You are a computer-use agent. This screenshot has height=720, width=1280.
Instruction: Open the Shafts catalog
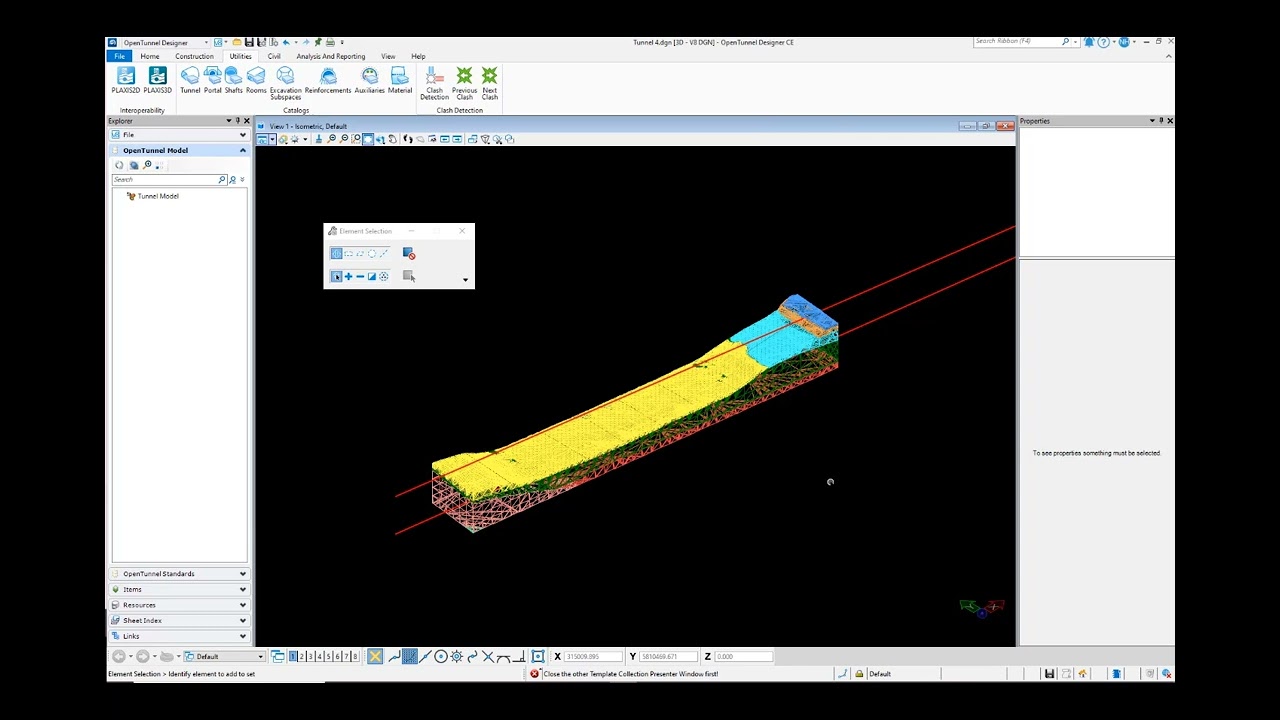click(x=233, y=82)
